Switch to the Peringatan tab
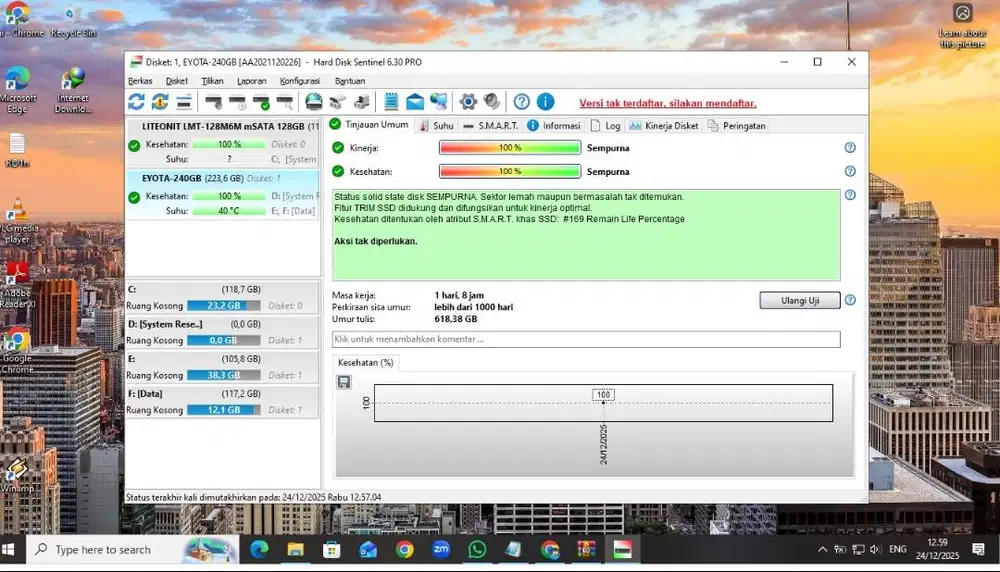Image resolution: width=1000 pixels, height=572 pixels. 737,126
